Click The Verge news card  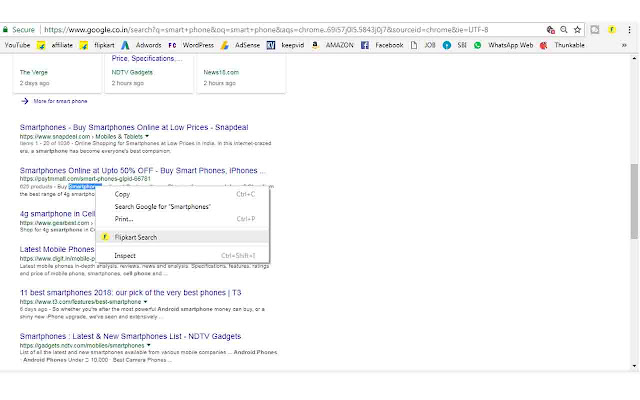tap(57, 73)
